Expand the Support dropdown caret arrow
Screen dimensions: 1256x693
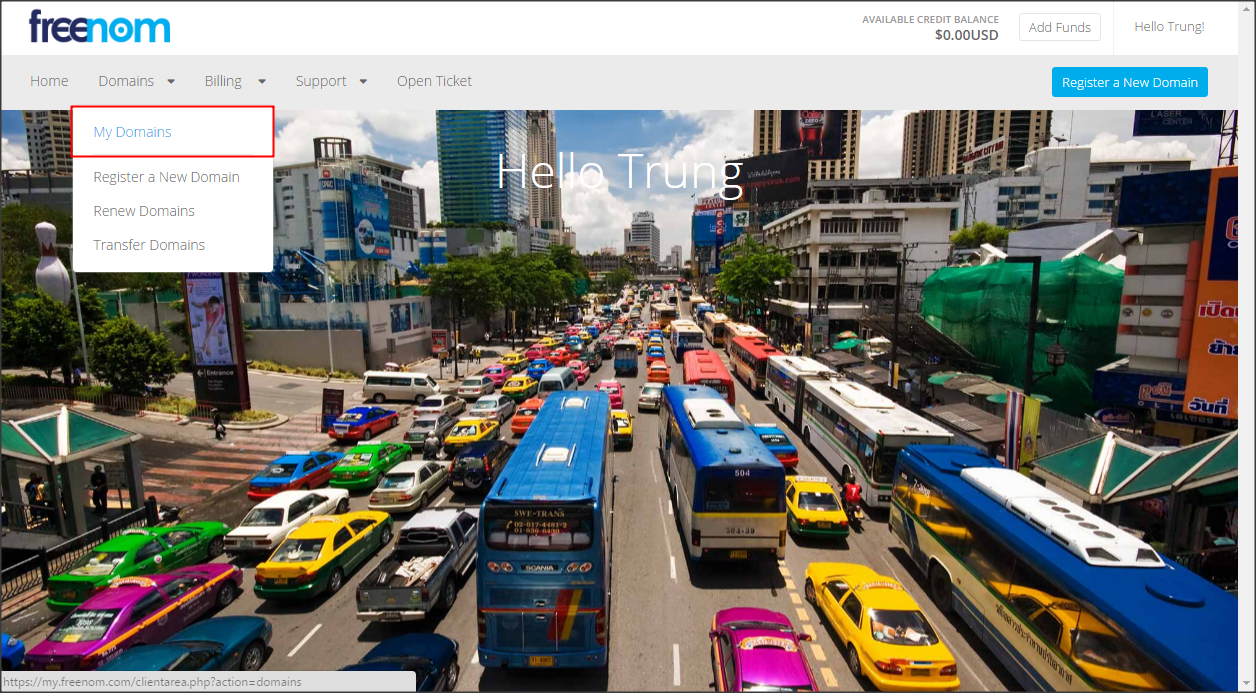363,82
